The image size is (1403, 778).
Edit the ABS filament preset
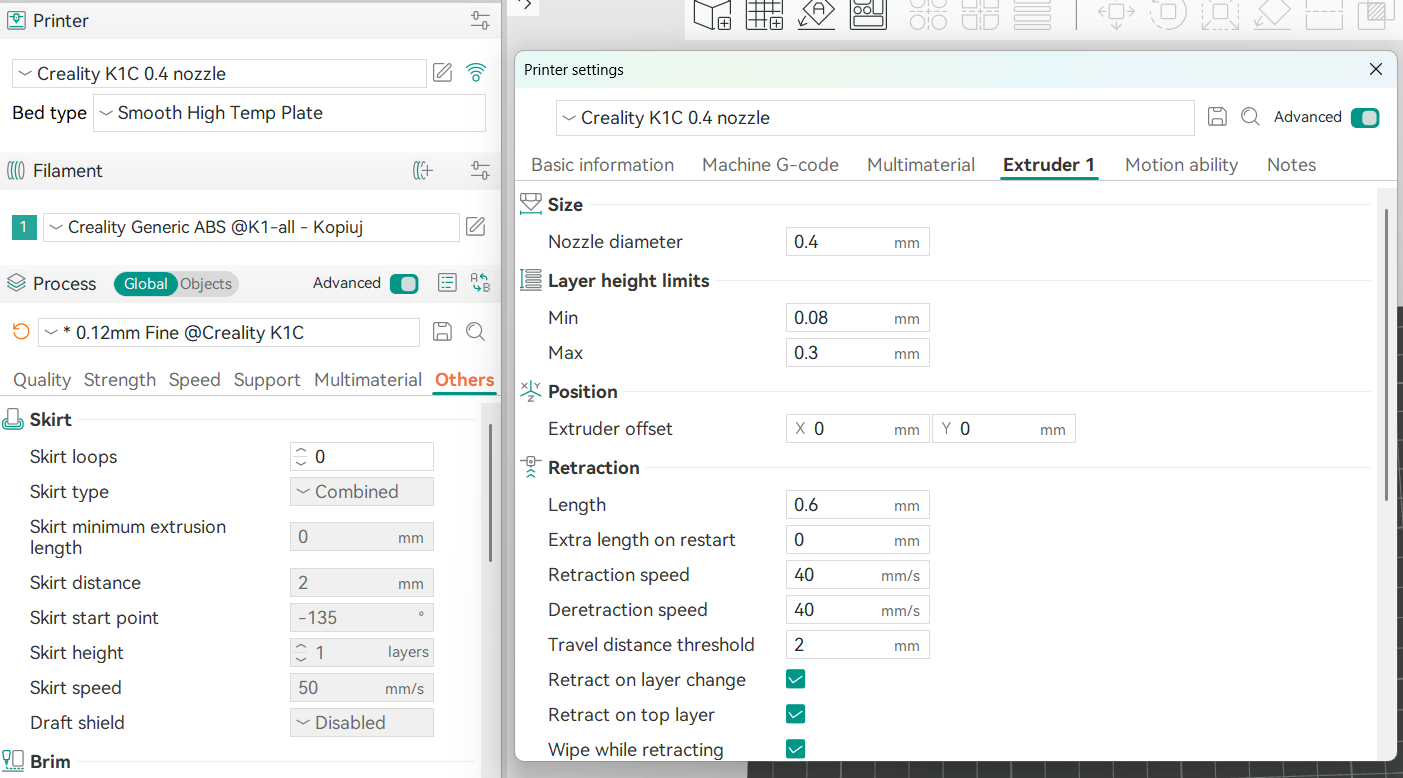pos(476,227)
